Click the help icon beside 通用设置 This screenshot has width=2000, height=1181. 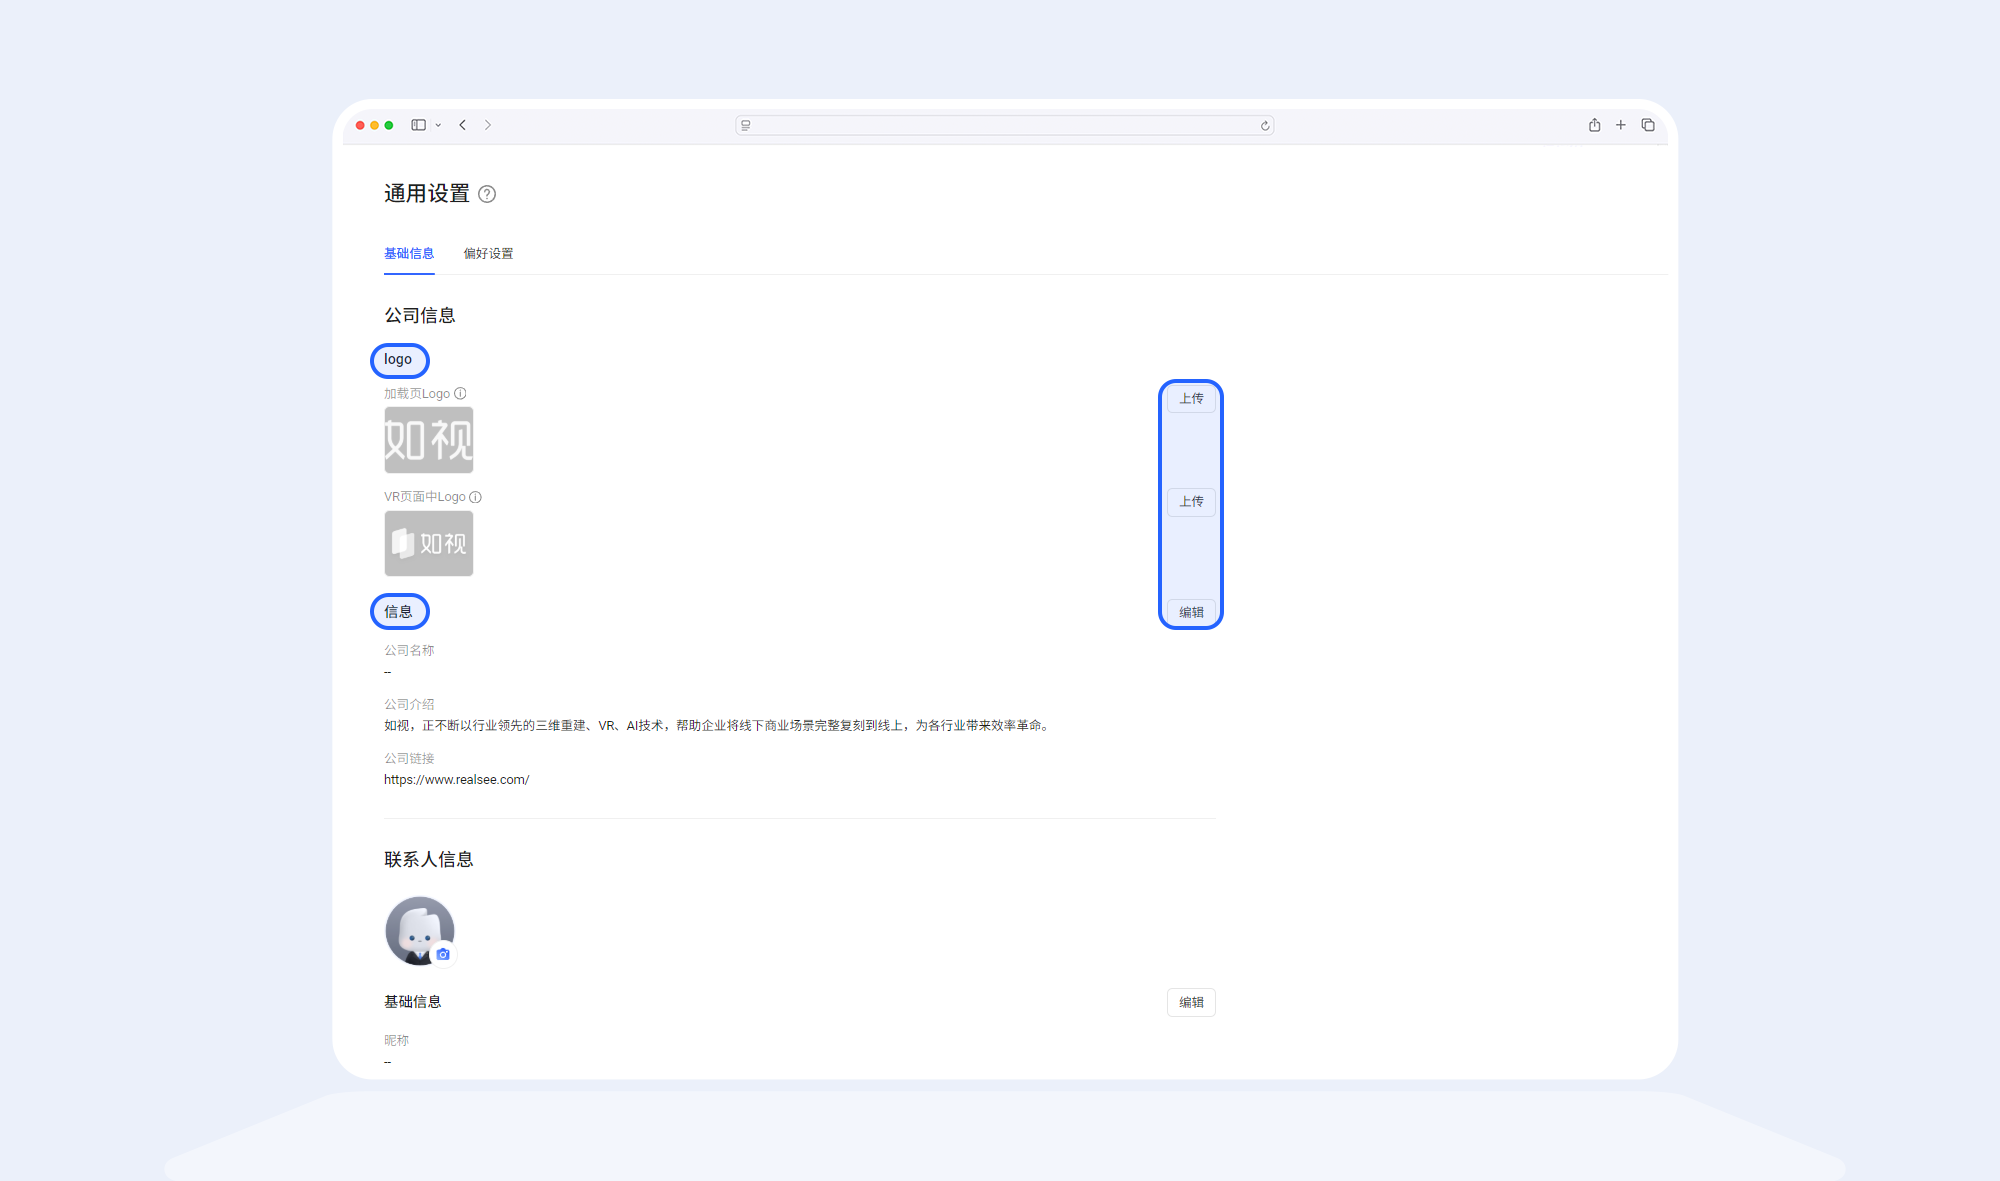click(487, 194)
